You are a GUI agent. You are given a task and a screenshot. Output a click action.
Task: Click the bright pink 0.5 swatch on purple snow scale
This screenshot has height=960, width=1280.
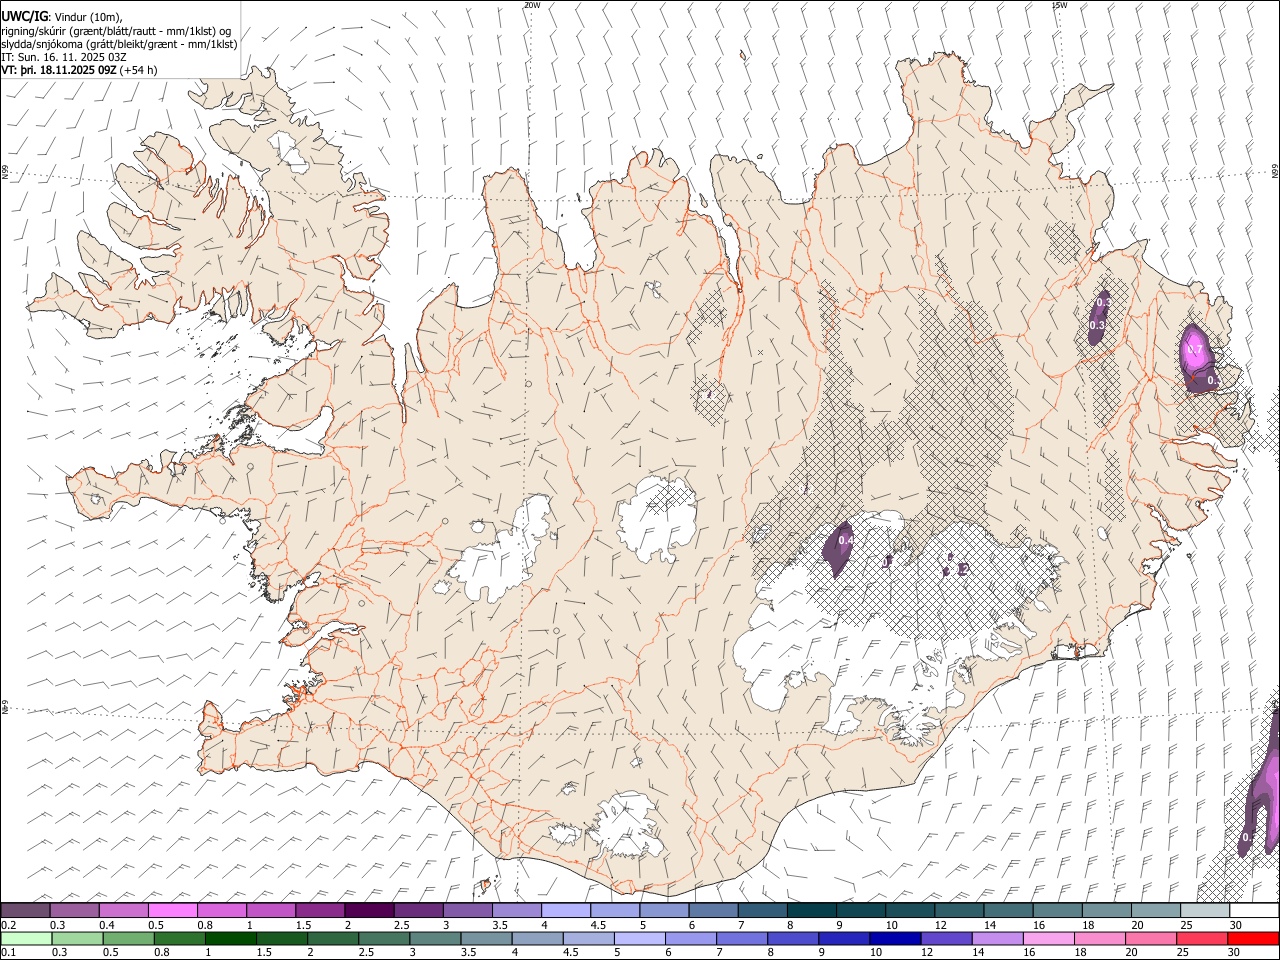click(x=172, y=910)
